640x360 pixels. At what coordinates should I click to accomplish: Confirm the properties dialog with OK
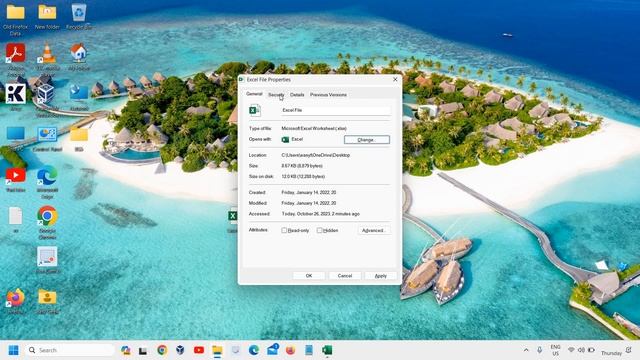[309, 276]
